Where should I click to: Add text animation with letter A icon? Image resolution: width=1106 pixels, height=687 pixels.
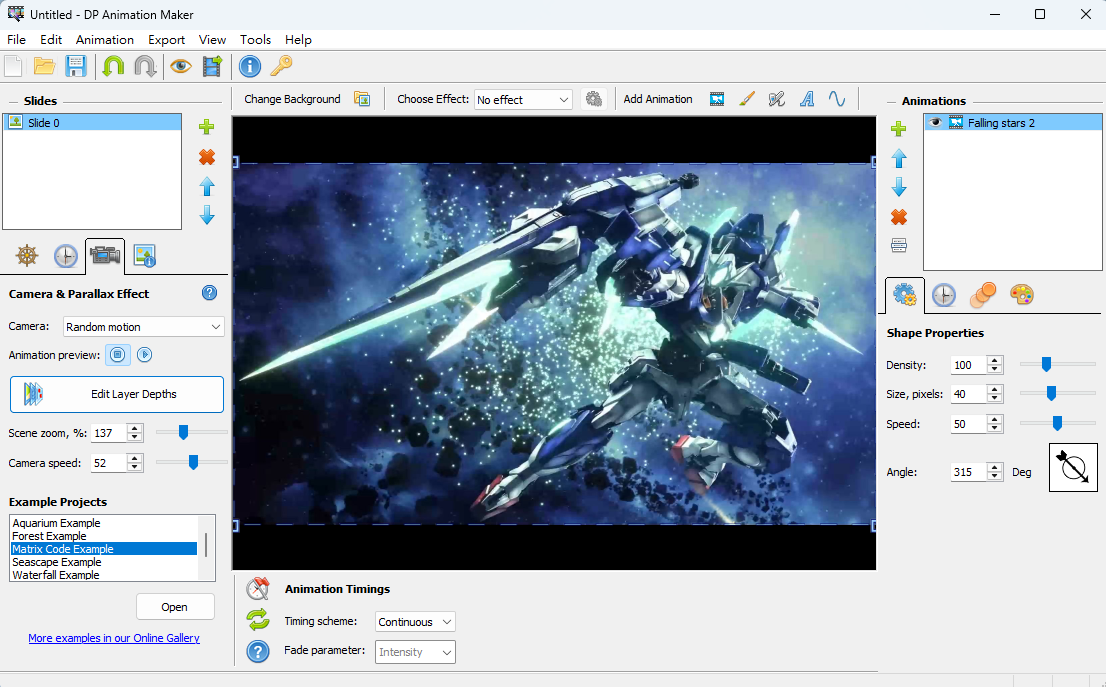(x=807, y=99)
